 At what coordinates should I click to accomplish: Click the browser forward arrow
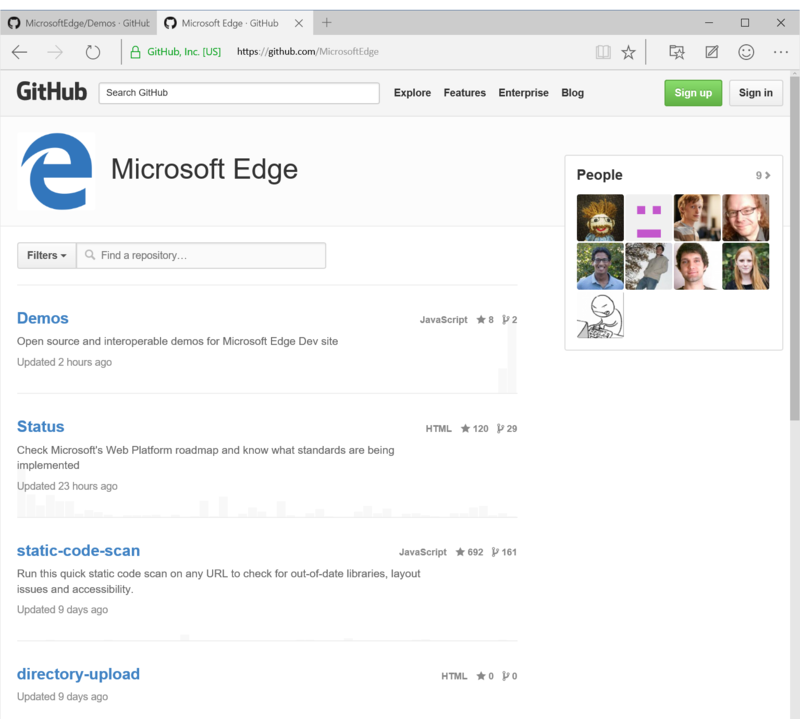coord(55,52)
